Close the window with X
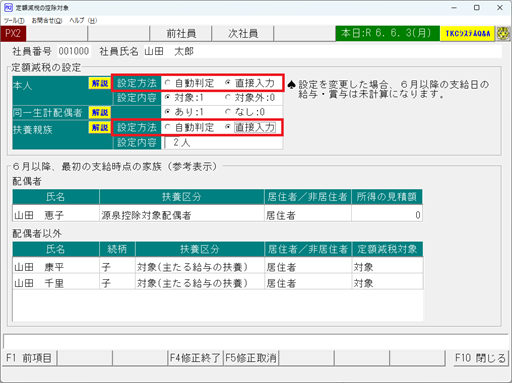Image resolution: width=512 pixels, height=383 pixels. point(499,7)
